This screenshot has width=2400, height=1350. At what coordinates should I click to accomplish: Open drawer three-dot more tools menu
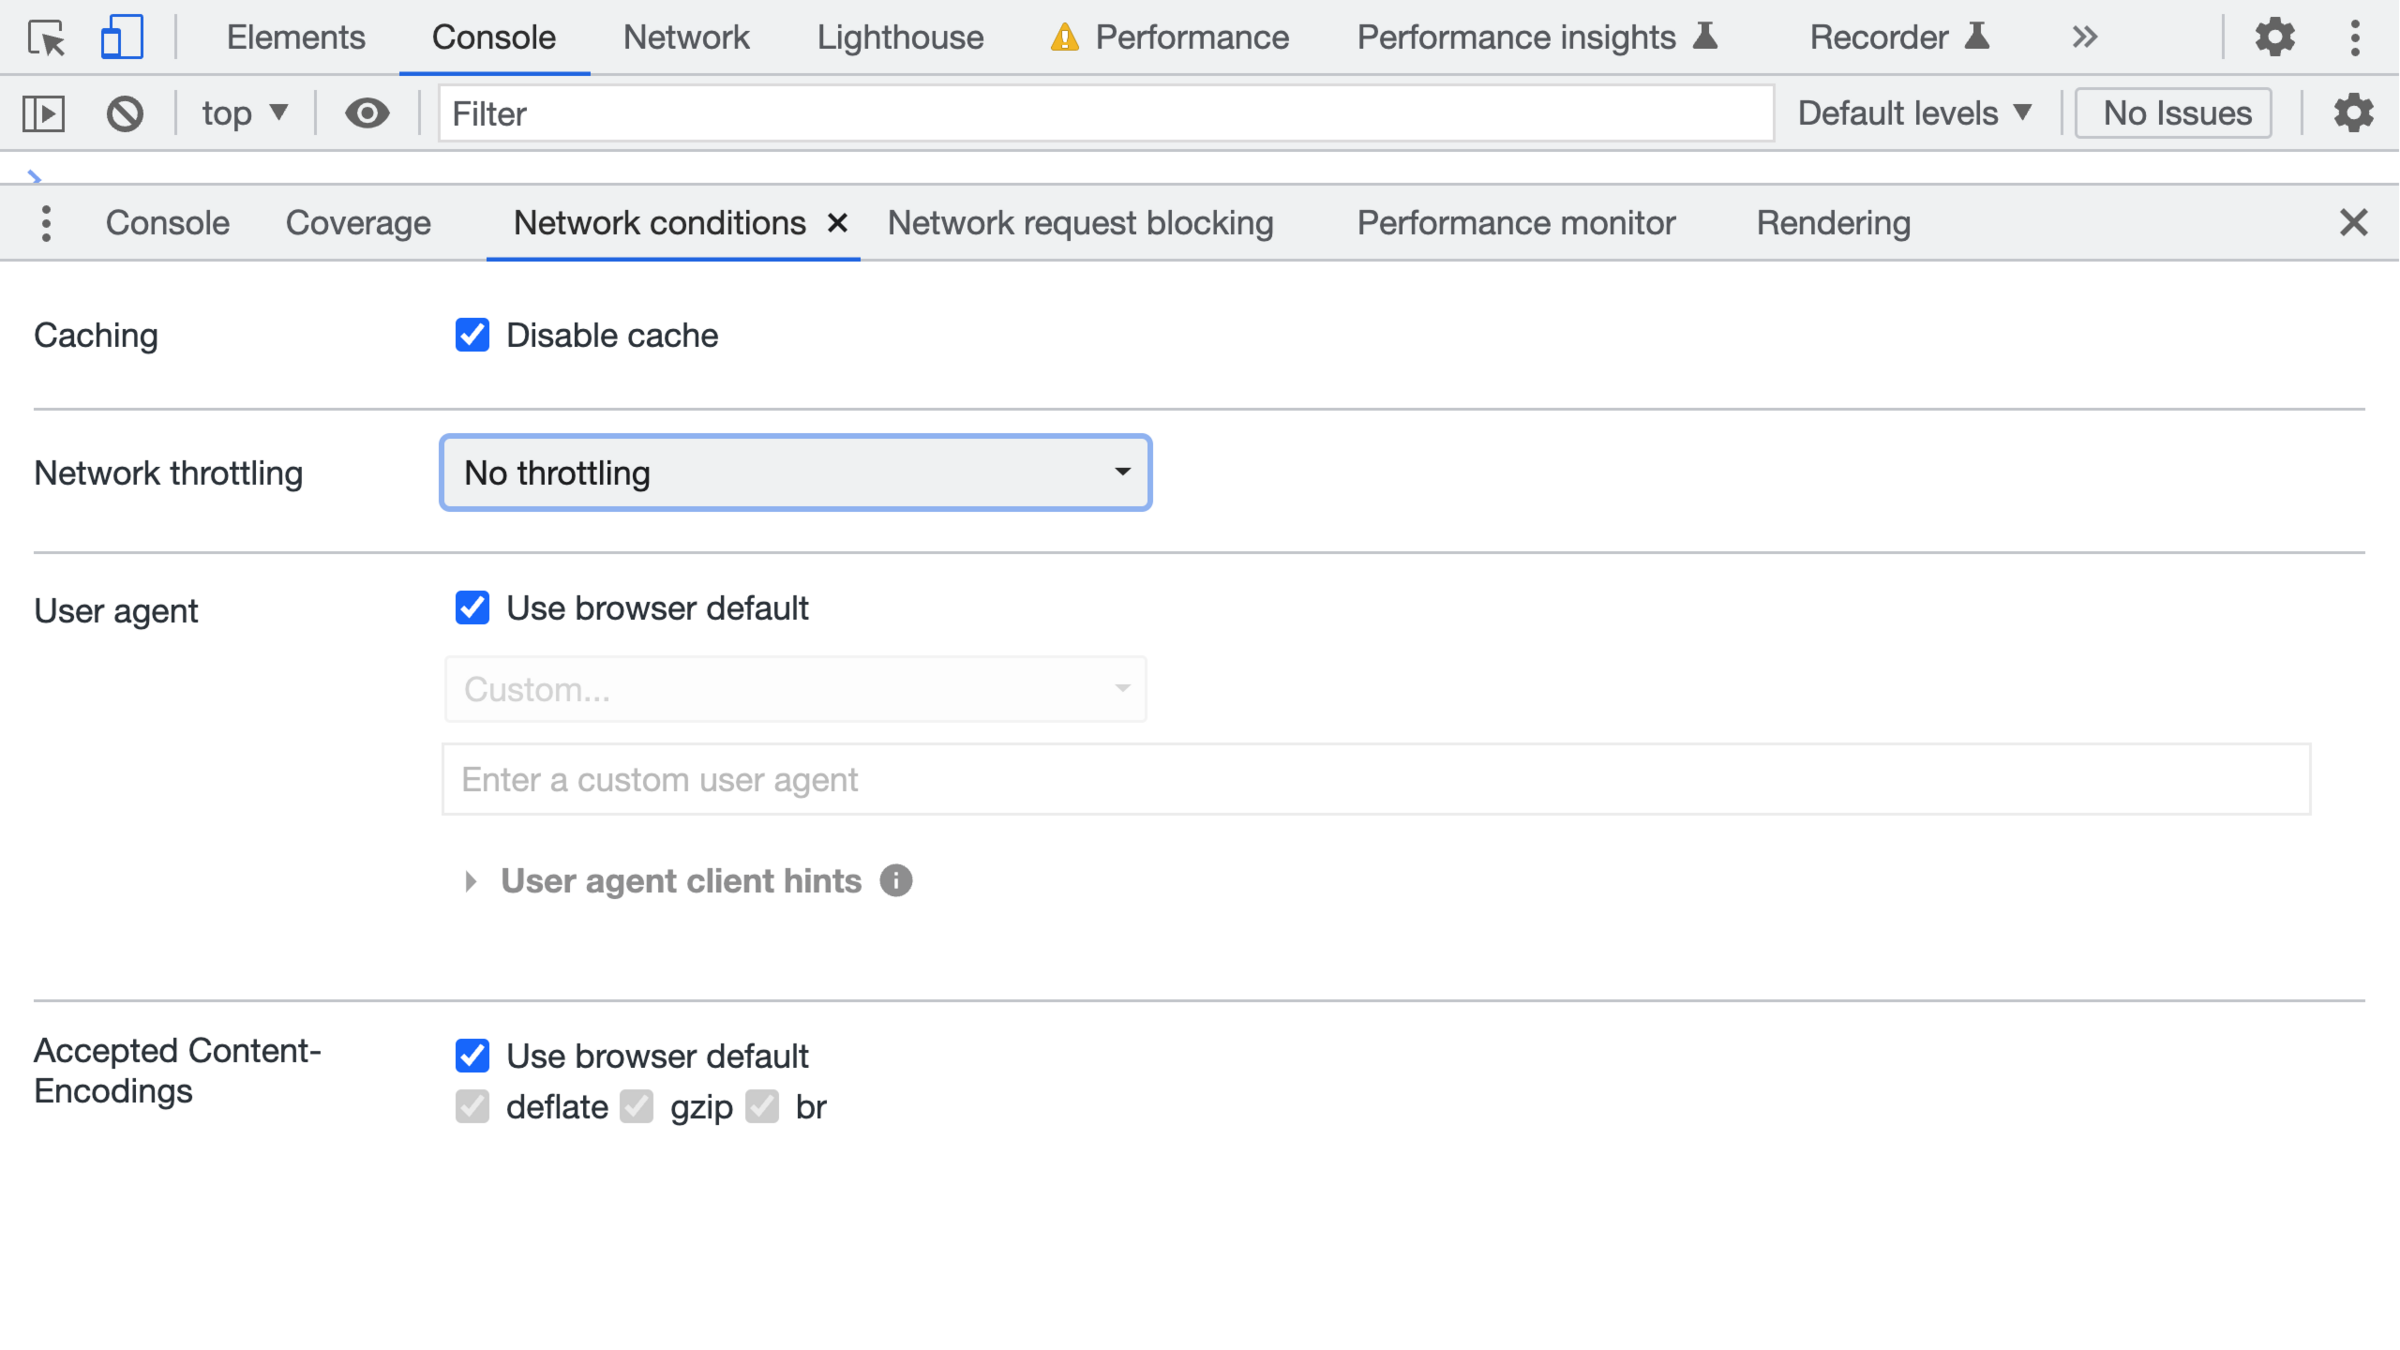click(x=46, y=223)
